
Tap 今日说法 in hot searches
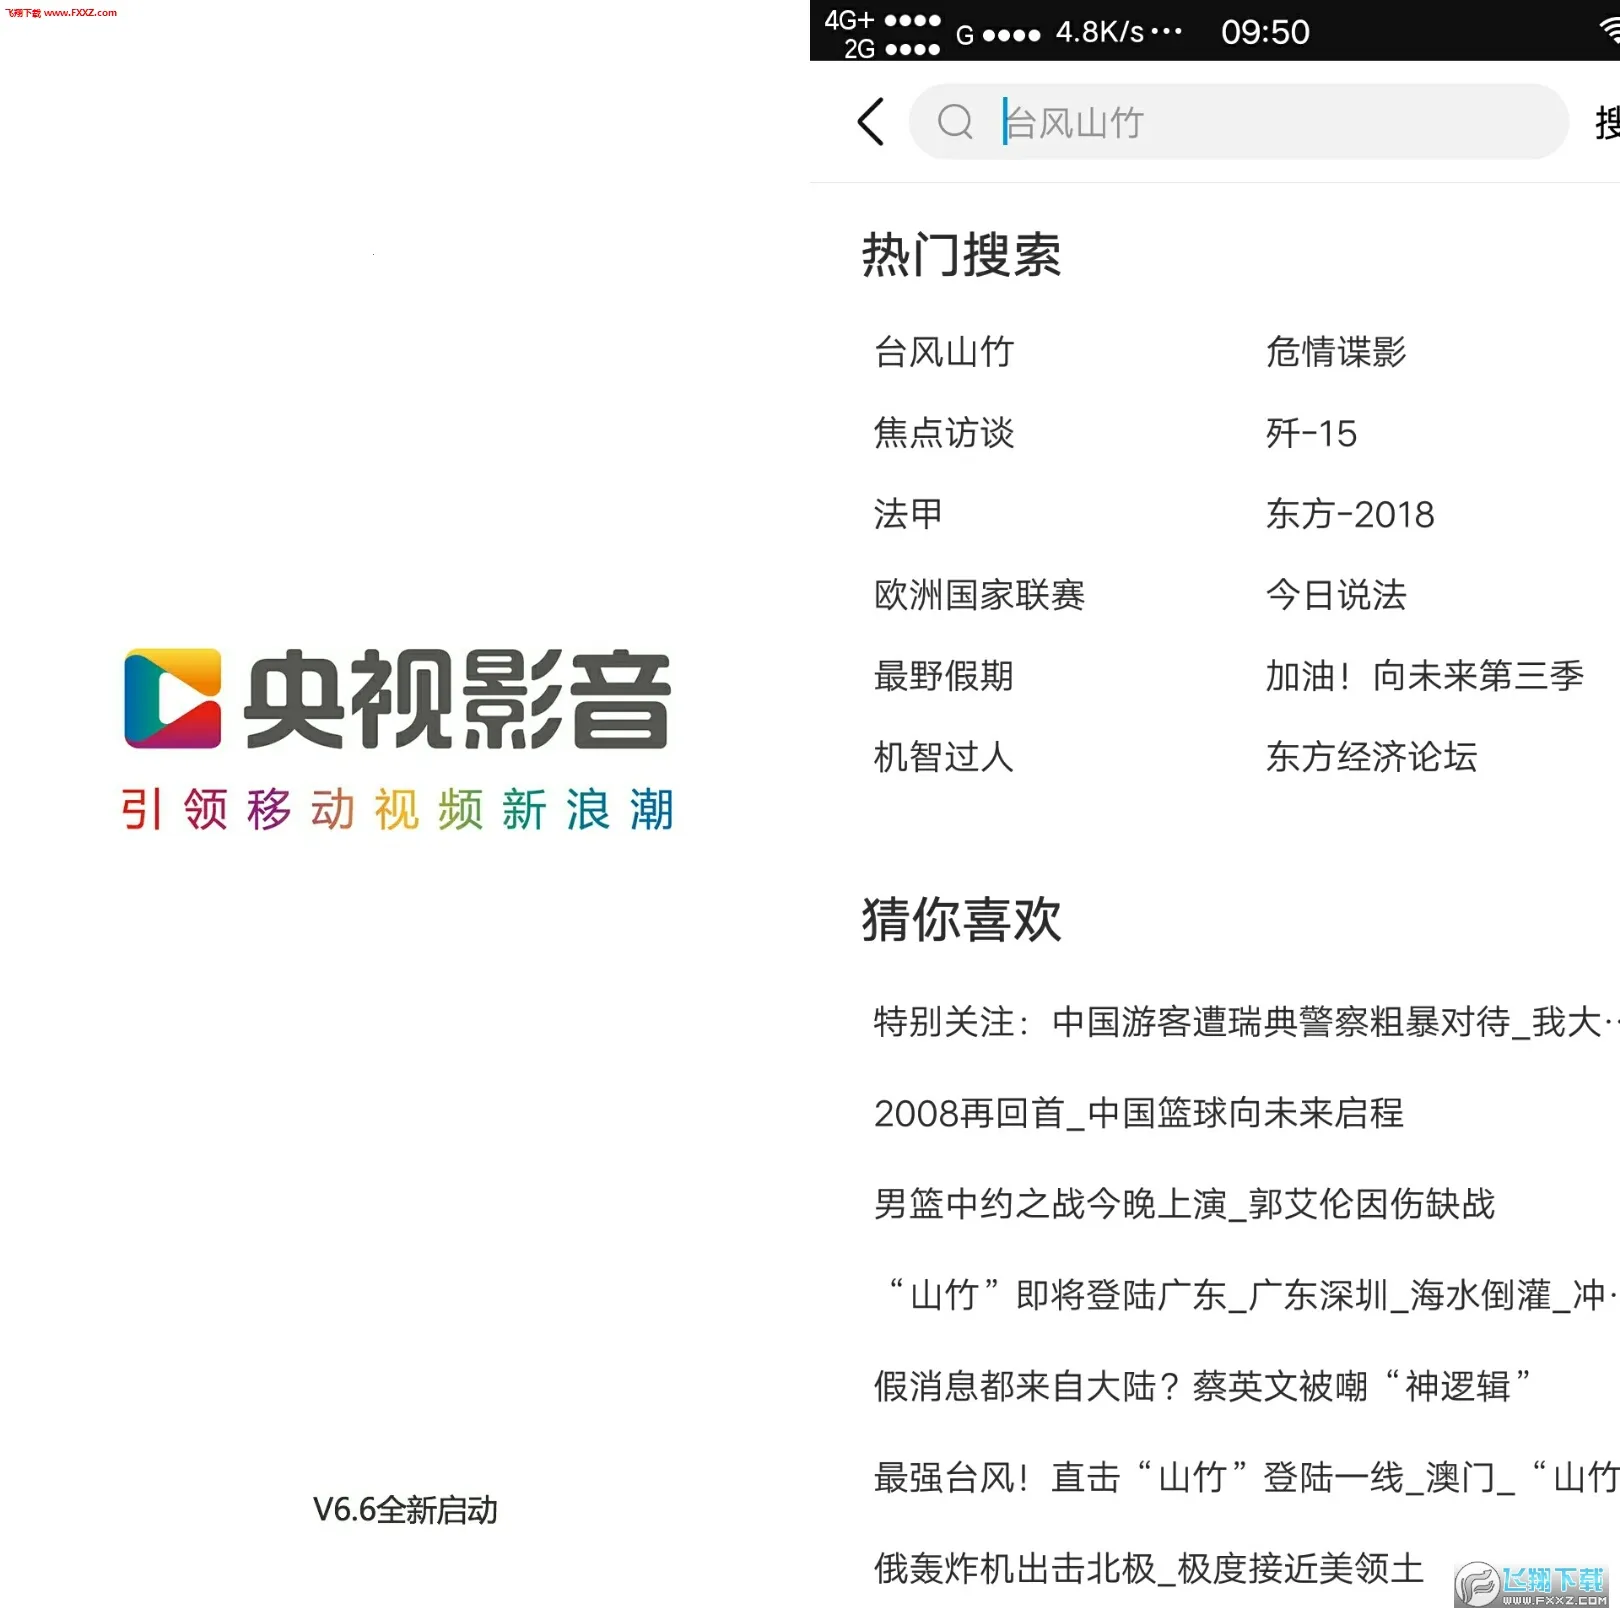(1335, 596)
